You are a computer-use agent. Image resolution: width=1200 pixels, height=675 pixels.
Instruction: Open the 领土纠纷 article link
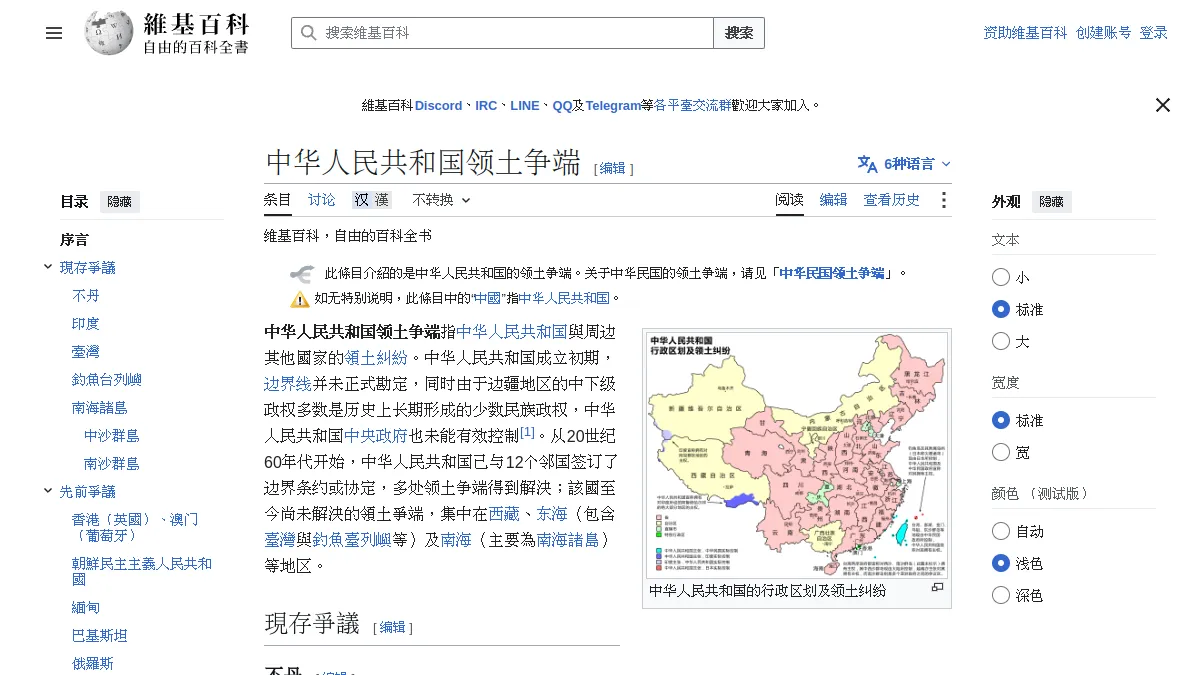(x=376, y=357)
